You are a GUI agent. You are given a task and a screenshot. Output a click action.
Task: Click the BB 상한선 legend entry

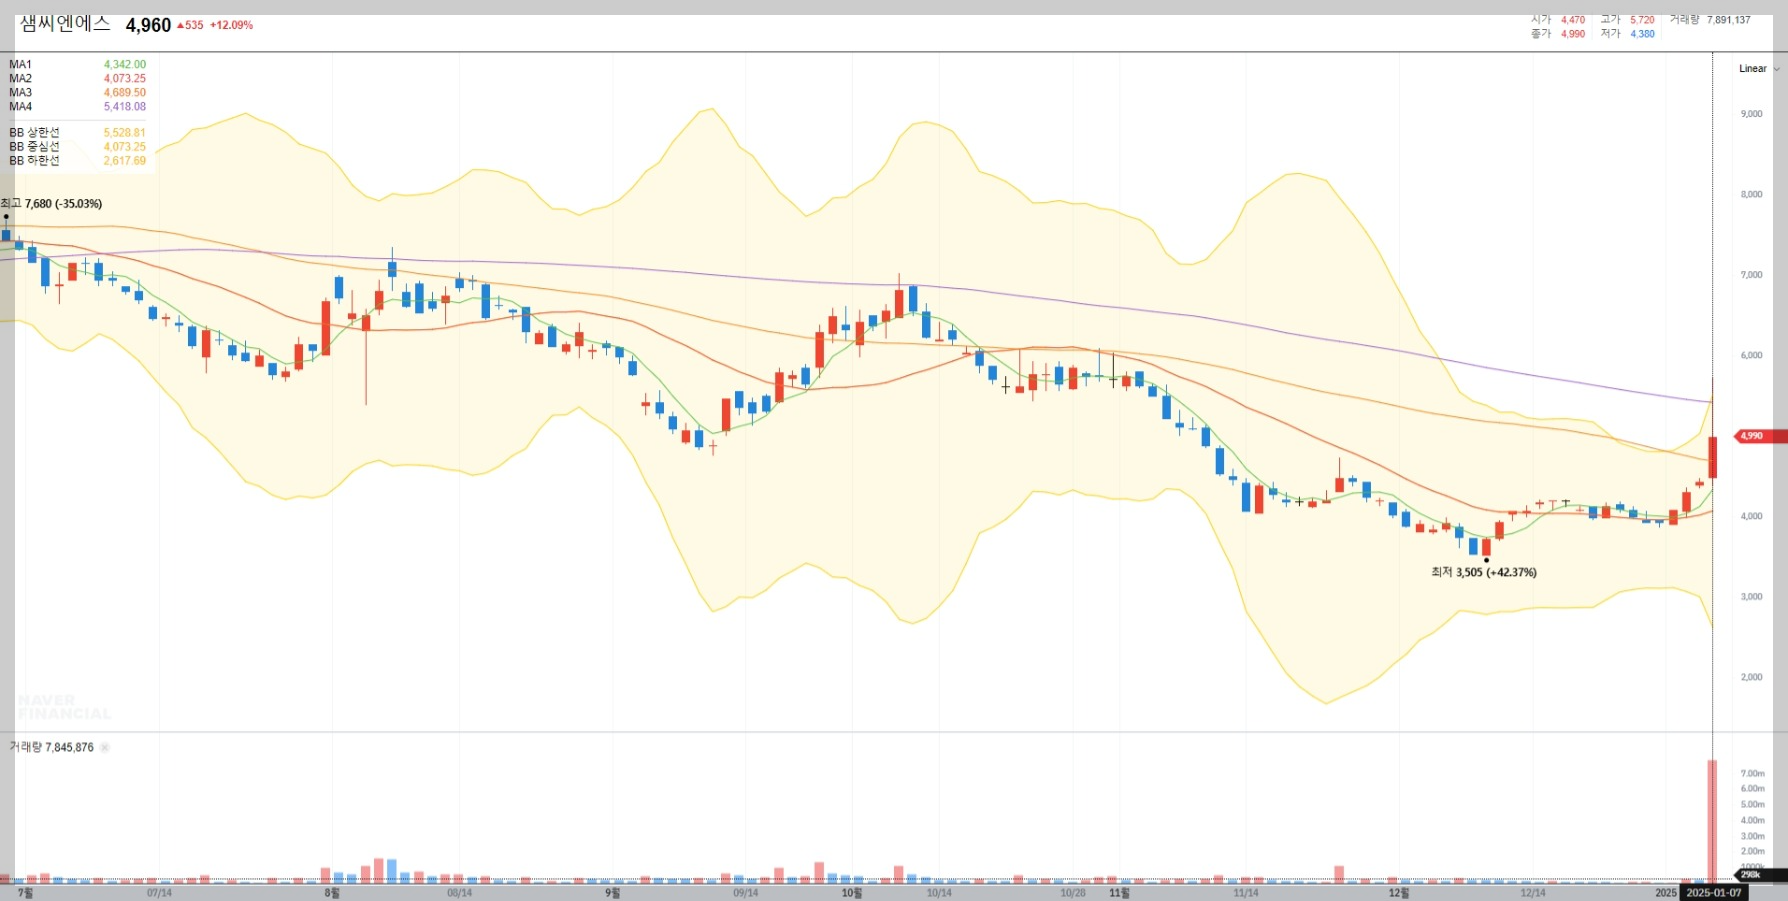point(77,132)
